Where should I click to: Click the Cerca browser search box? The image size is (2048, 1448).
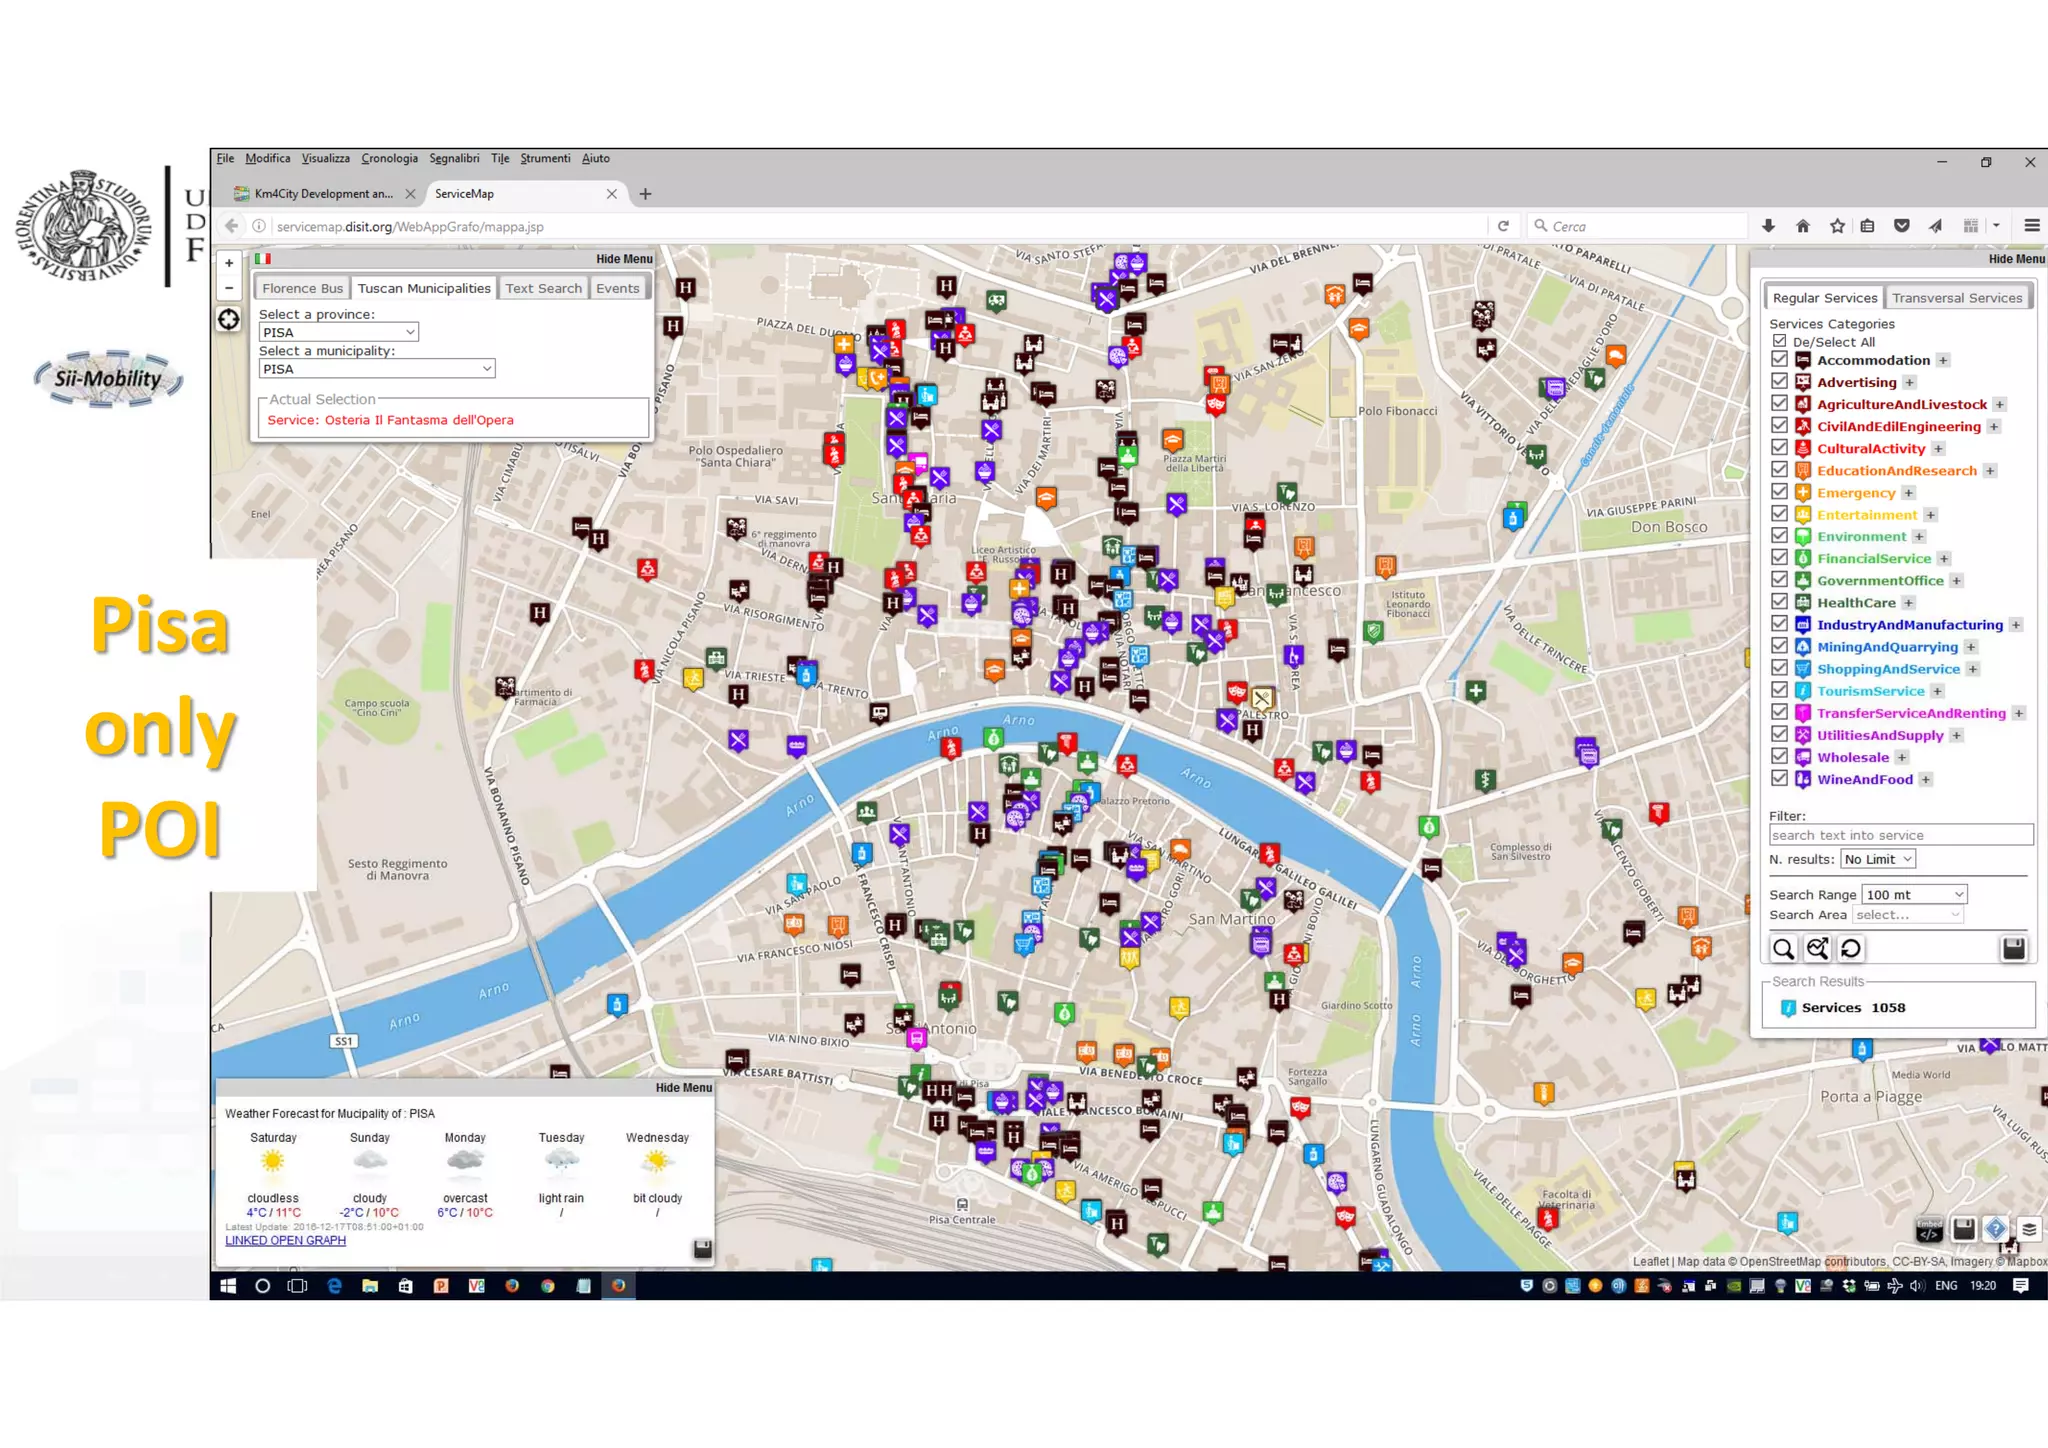pos(1638,226)
